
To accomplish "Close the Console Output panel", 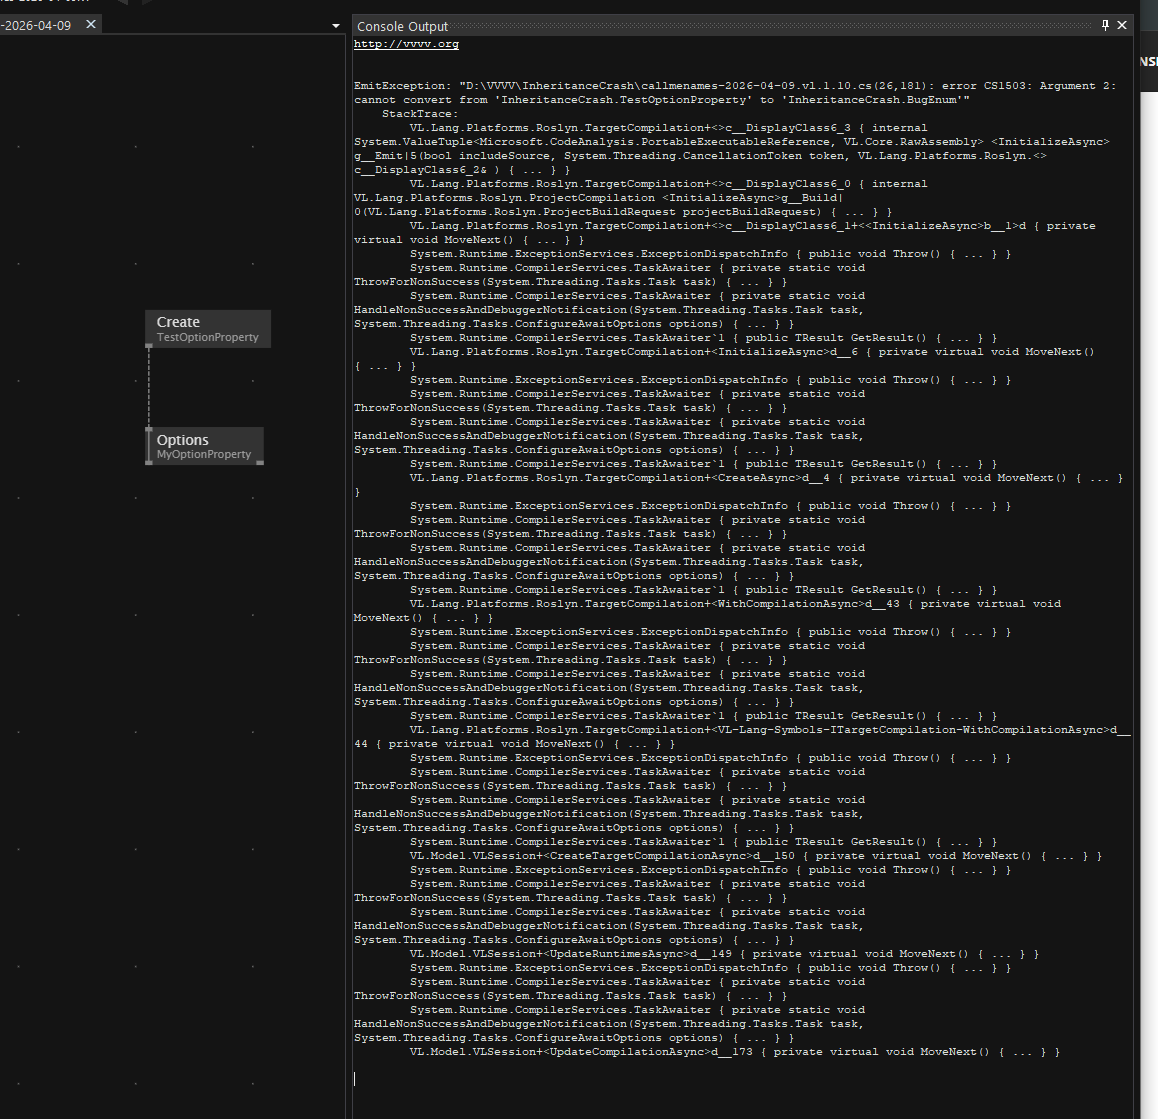I will click(x=1122, y=25).
